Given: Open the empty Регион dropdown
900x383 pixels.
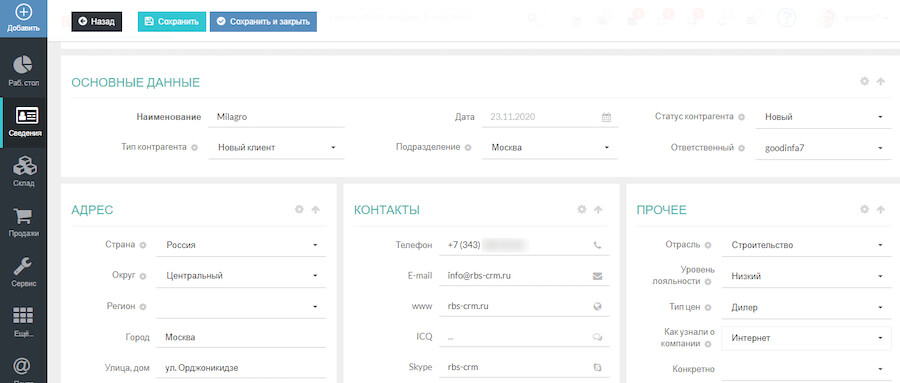Looking at the screenshot, I should [x=241, y=307].
